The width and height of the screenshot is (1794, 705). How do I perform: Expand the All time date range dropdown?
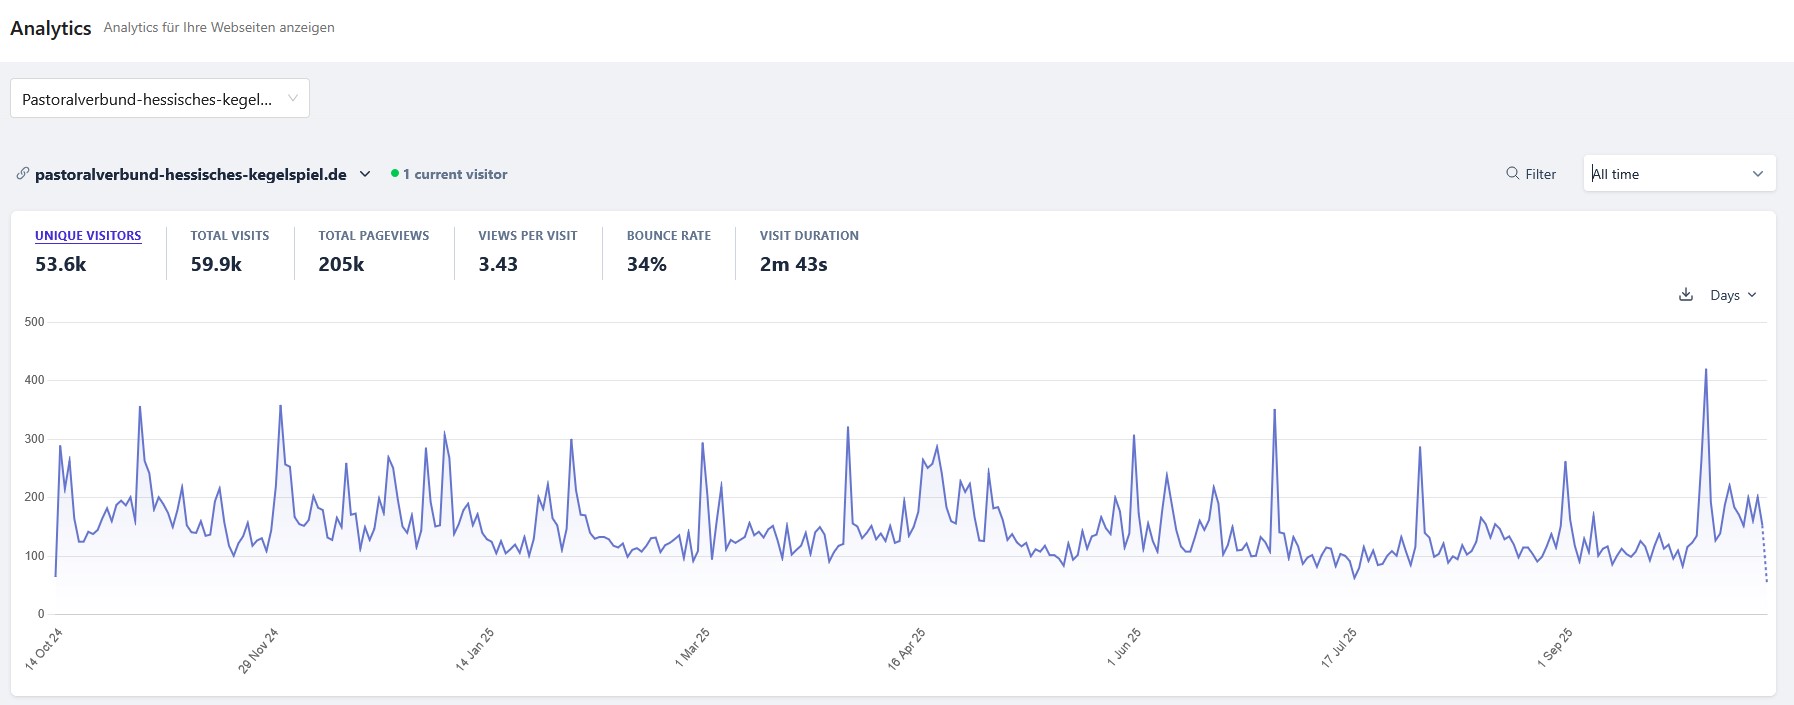click(x=1678, y=174)
